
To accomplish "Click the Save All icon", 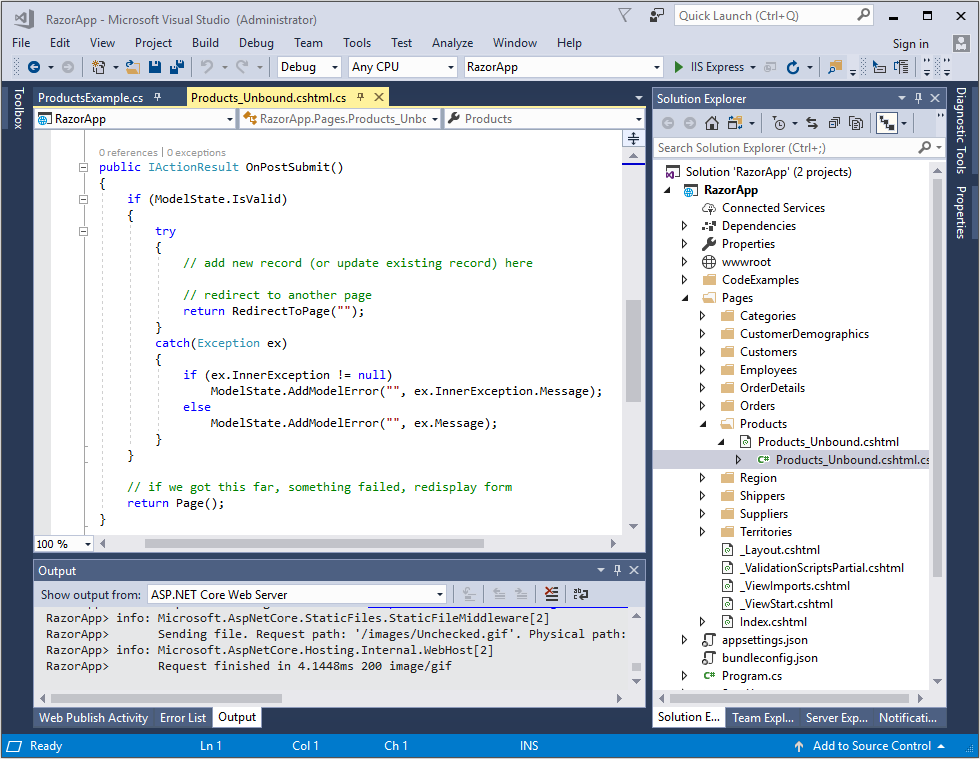I will pos(177,67).
